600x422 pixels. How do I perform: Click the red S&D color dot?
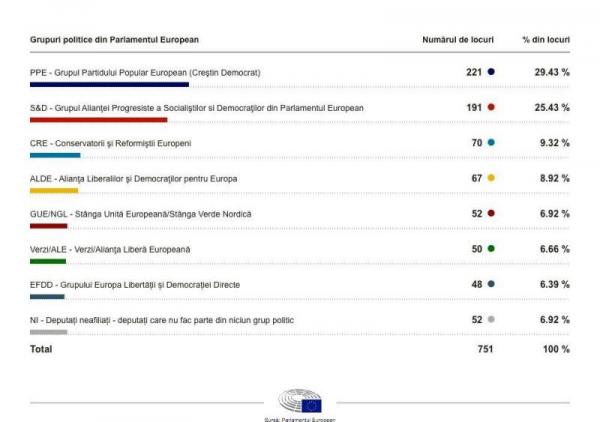491,107
